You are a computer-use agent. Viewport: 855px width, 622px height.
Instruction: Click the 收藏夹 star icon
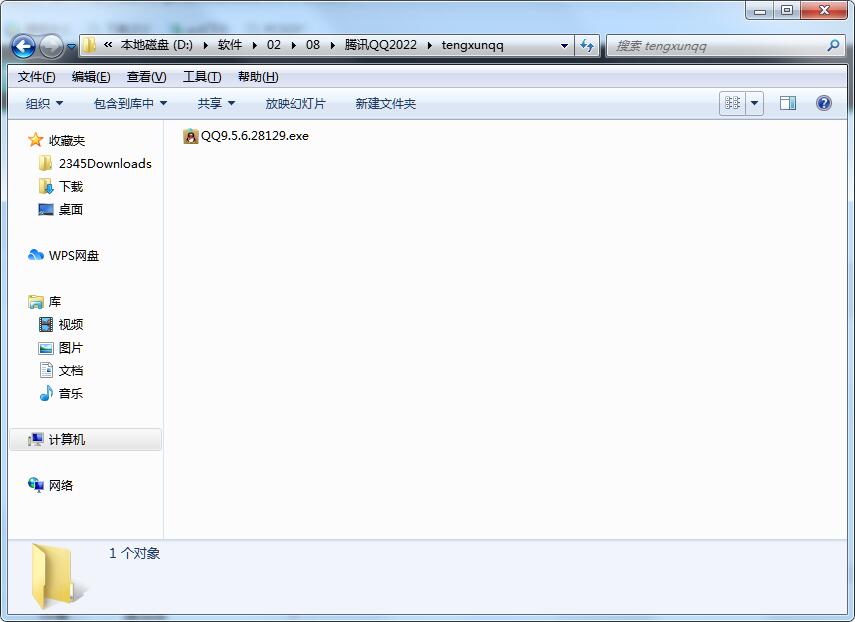(35, 140)
